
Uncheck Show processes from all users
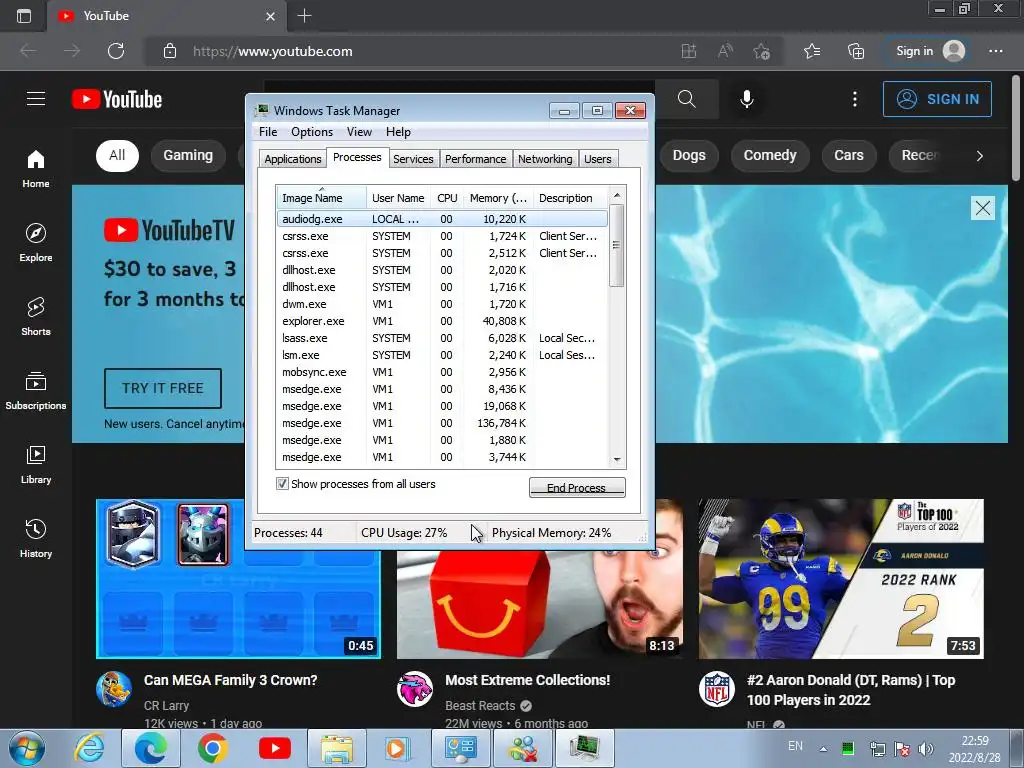282,484
